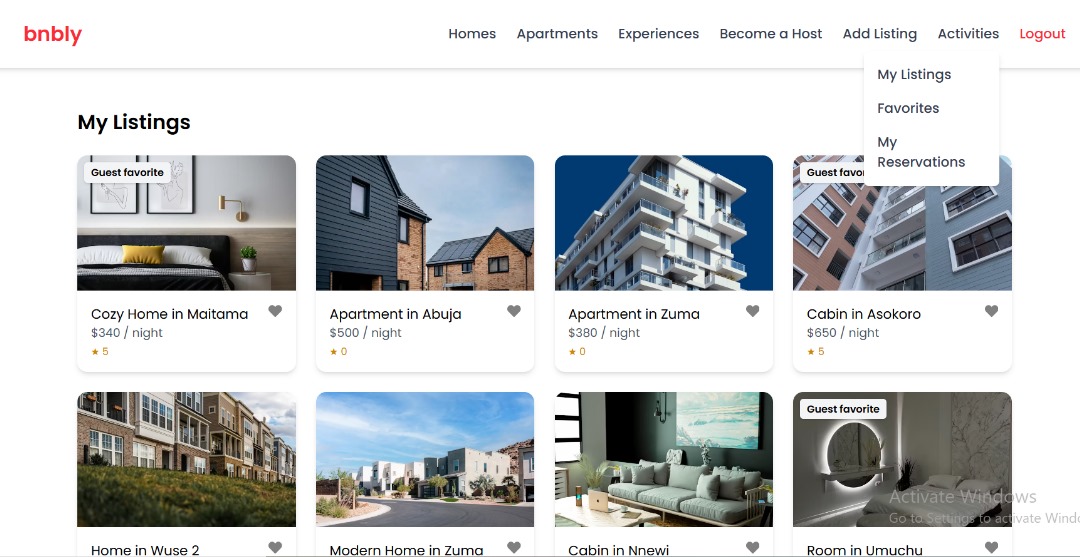The height and width of the screenshot is (557, 1080).
Task: Open the Cozy Home in Maitama bedroom image
Action: (187, 222)
